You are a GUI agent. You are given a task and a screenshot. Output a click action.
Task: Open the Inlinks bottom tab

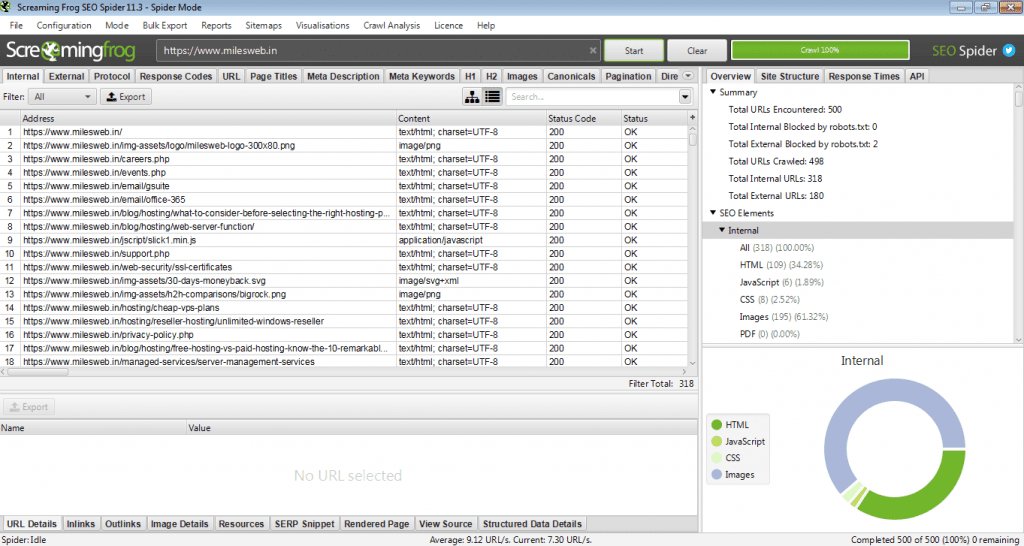81,524
